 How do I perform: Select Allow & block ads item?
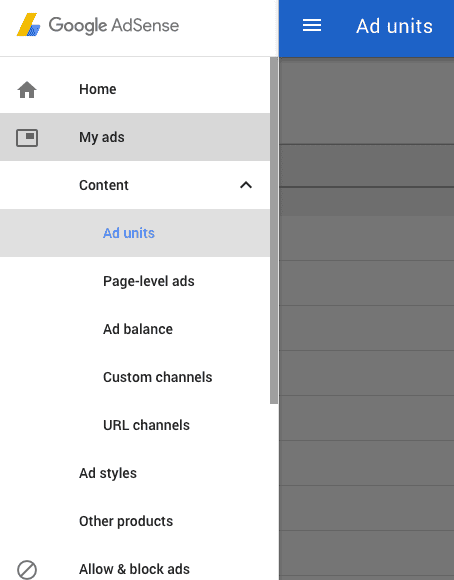pyautogui.click(x=135, y=569)
